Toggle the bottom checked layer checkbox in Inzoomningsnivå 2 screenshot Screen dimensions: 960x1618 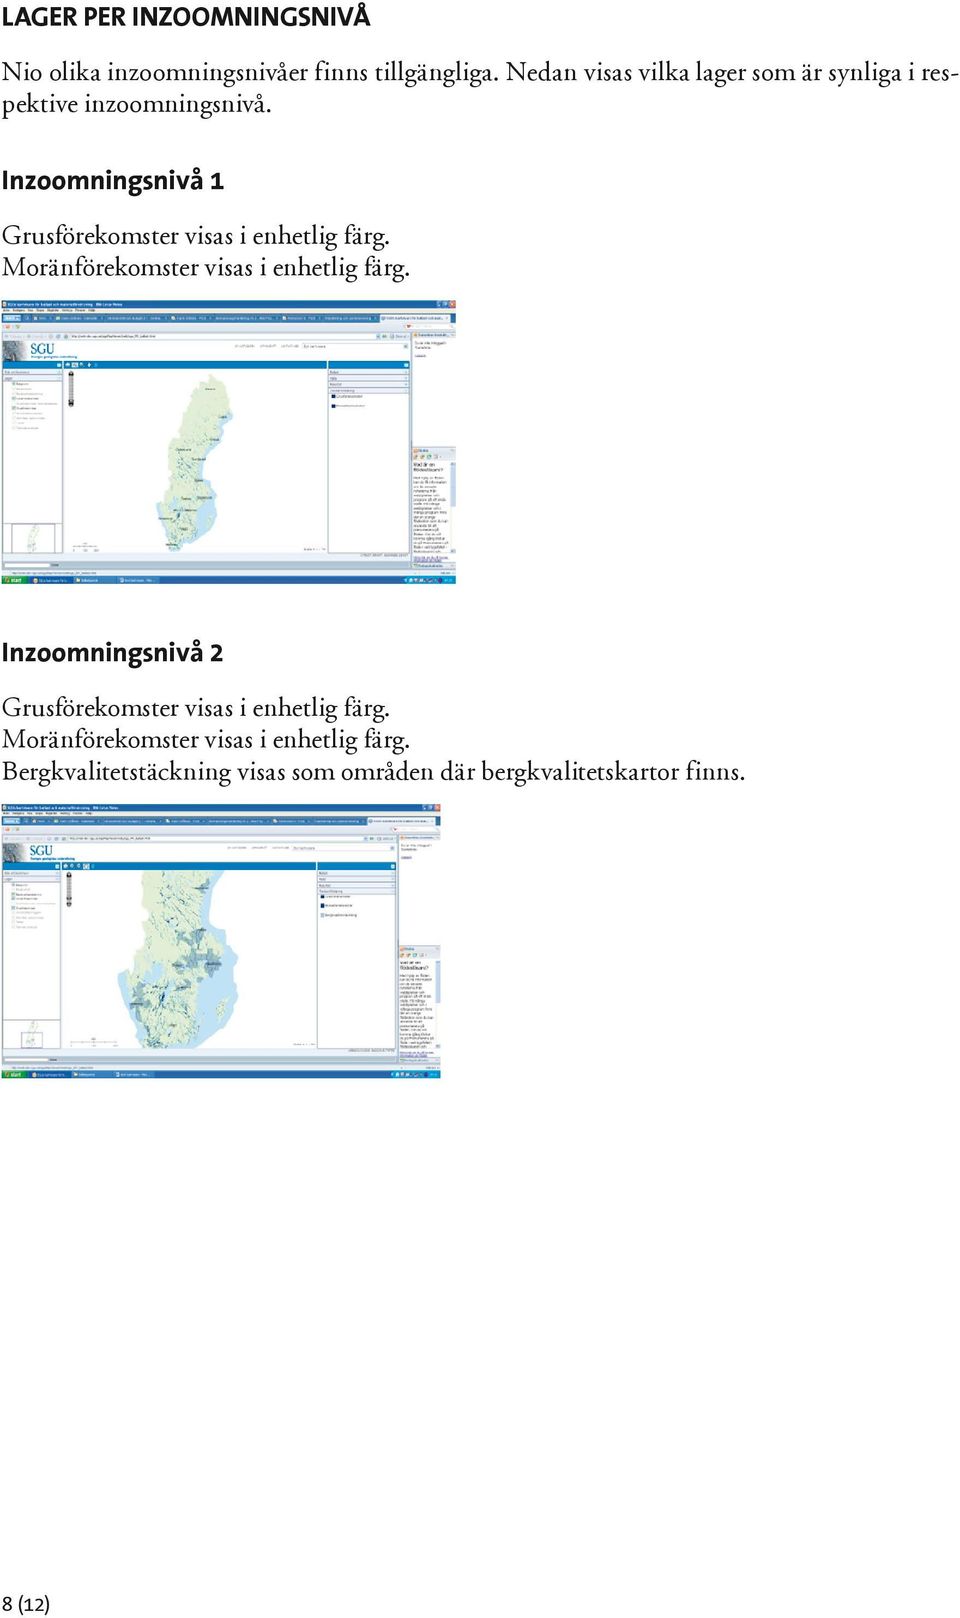pos(13,908)
